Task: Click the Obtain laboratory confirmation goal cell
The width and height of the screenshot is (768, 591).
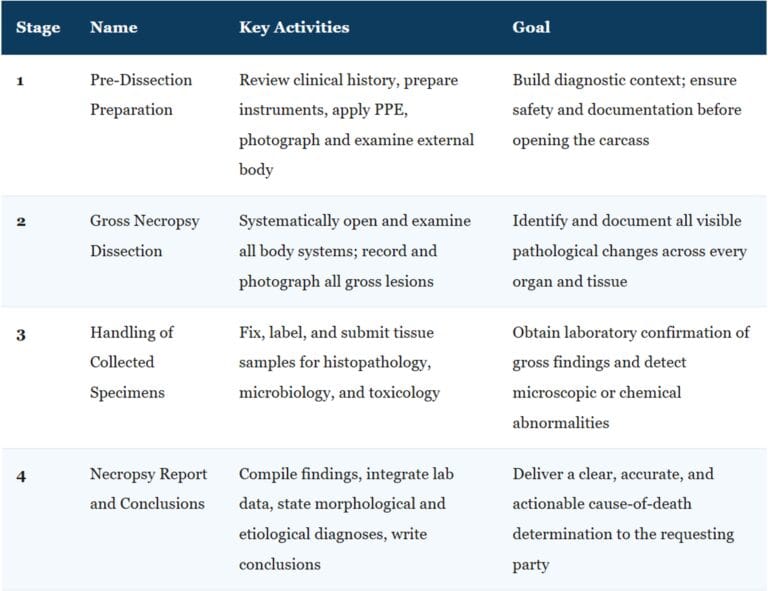Action: pyautogui.click(x=631, y=378)
